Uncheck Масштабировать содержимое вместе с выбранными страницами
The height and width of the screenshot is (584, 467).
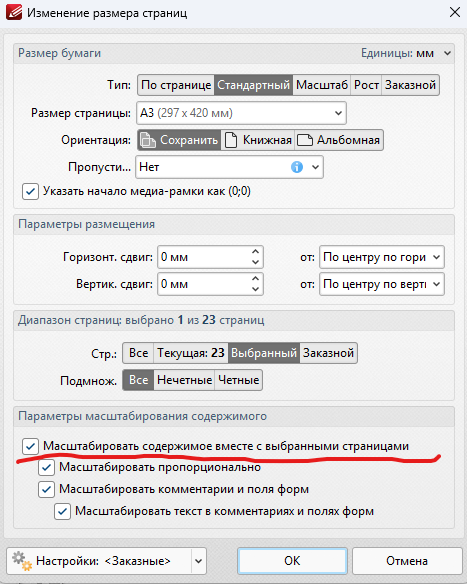tap(30, 446)
